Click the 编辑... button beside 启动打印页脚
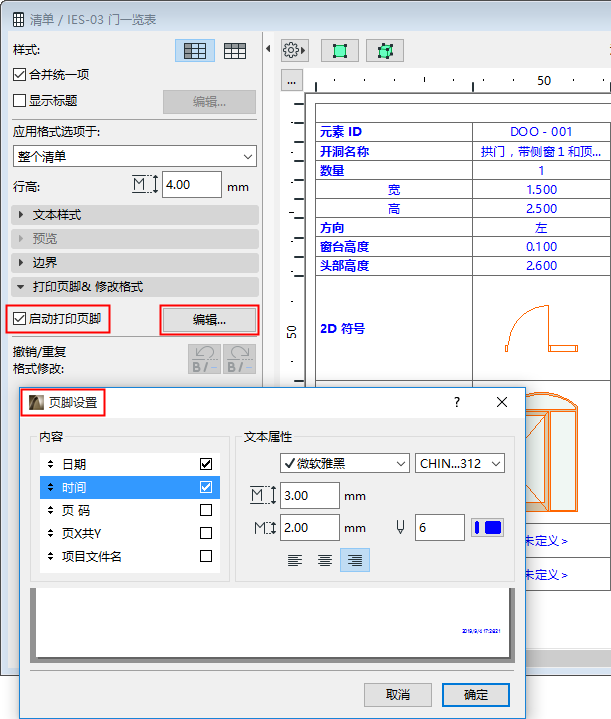Viewport: 611px width, 719px height. [x=209, y=320]
